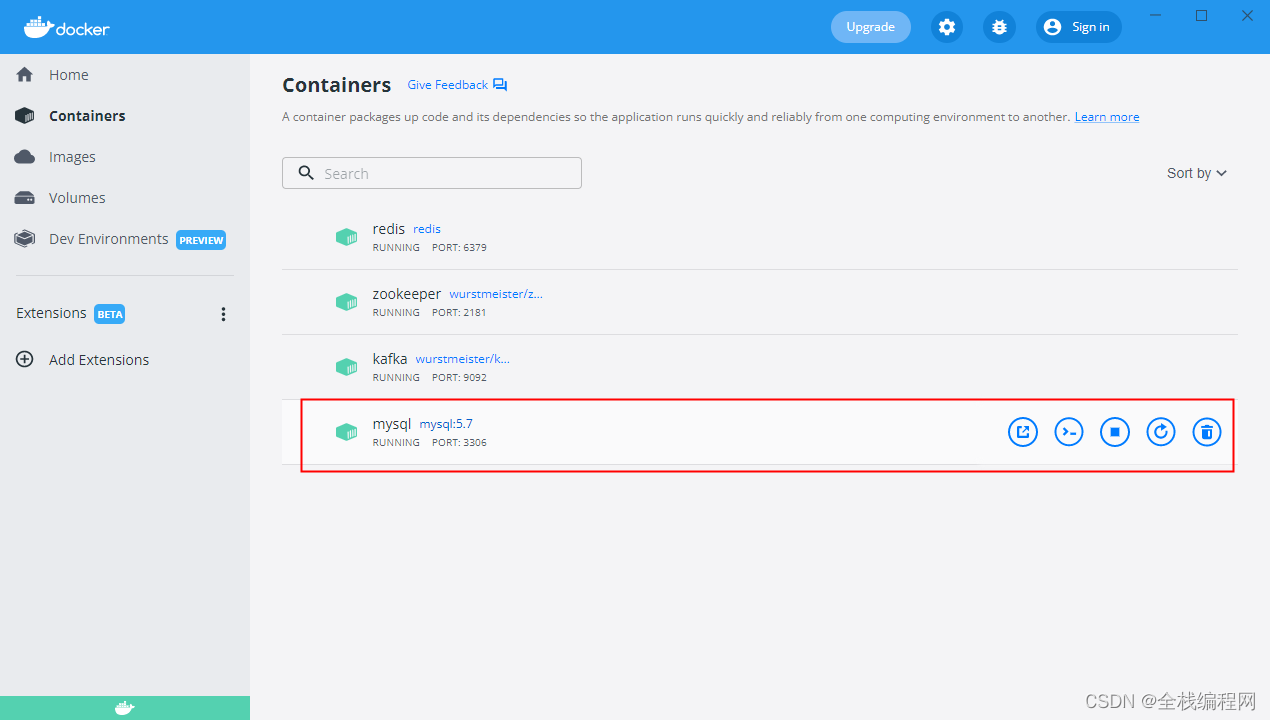This screenshot has height=720, width=1270.
Task: Expand the Sort by dropdown
Action: (x=1197, y=173)
